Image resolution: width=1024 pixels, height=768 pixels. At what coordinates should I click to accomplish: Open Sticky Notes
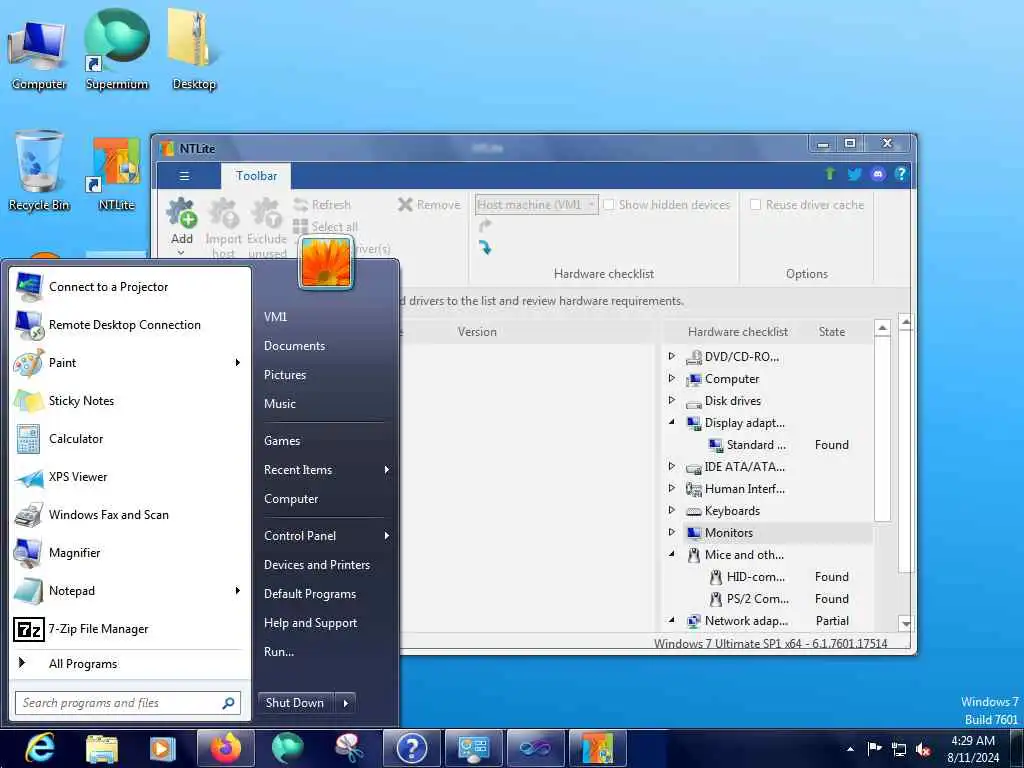tap(129, 400)
